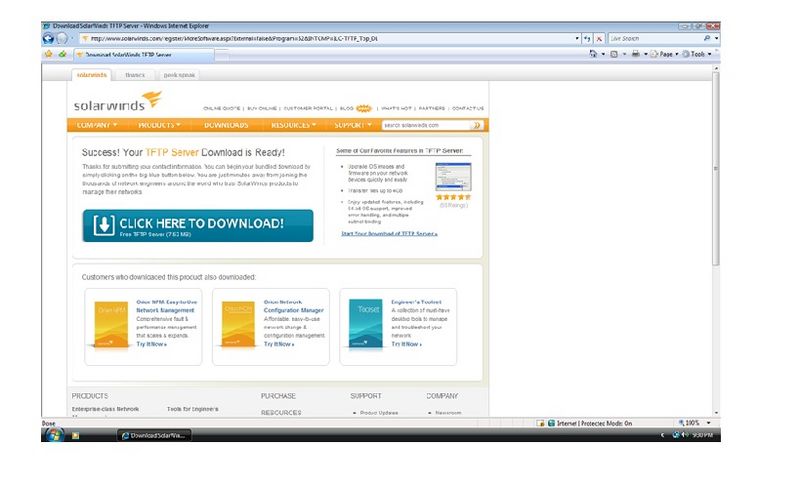Click Try It Now under Network Management
Screen dimensions: 800x485
[151, 344]
